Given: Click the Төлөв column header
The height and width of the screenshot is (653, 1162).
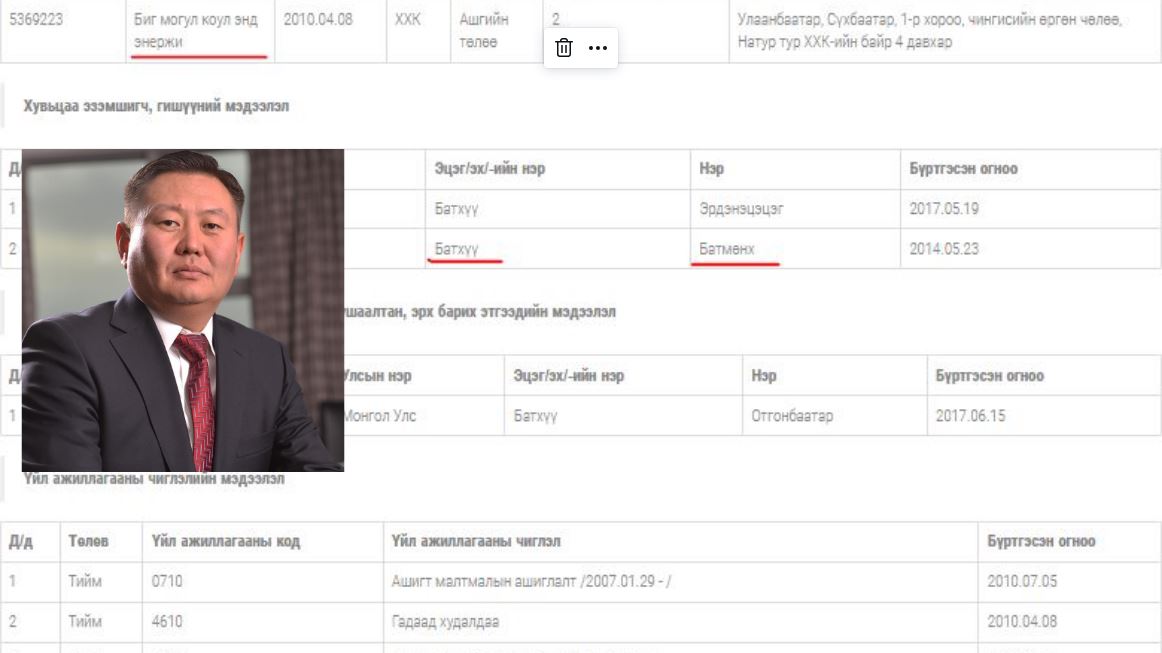Looking at the screenshot, I should pos(88,541).
